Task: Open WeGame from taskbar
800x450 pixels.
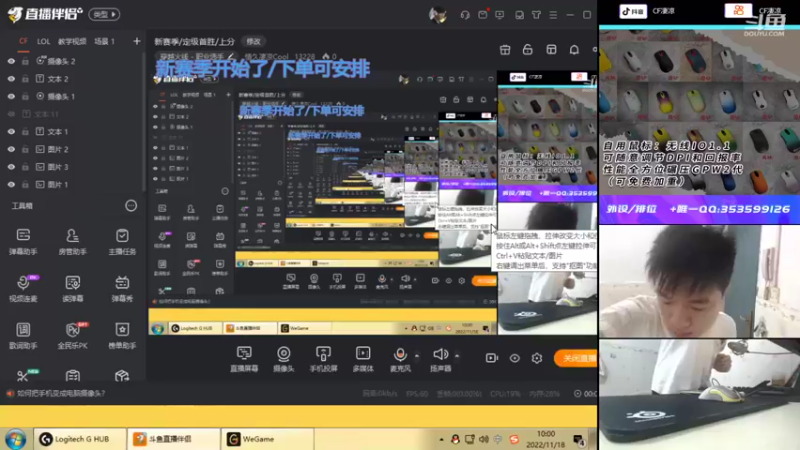Action: 267,439
